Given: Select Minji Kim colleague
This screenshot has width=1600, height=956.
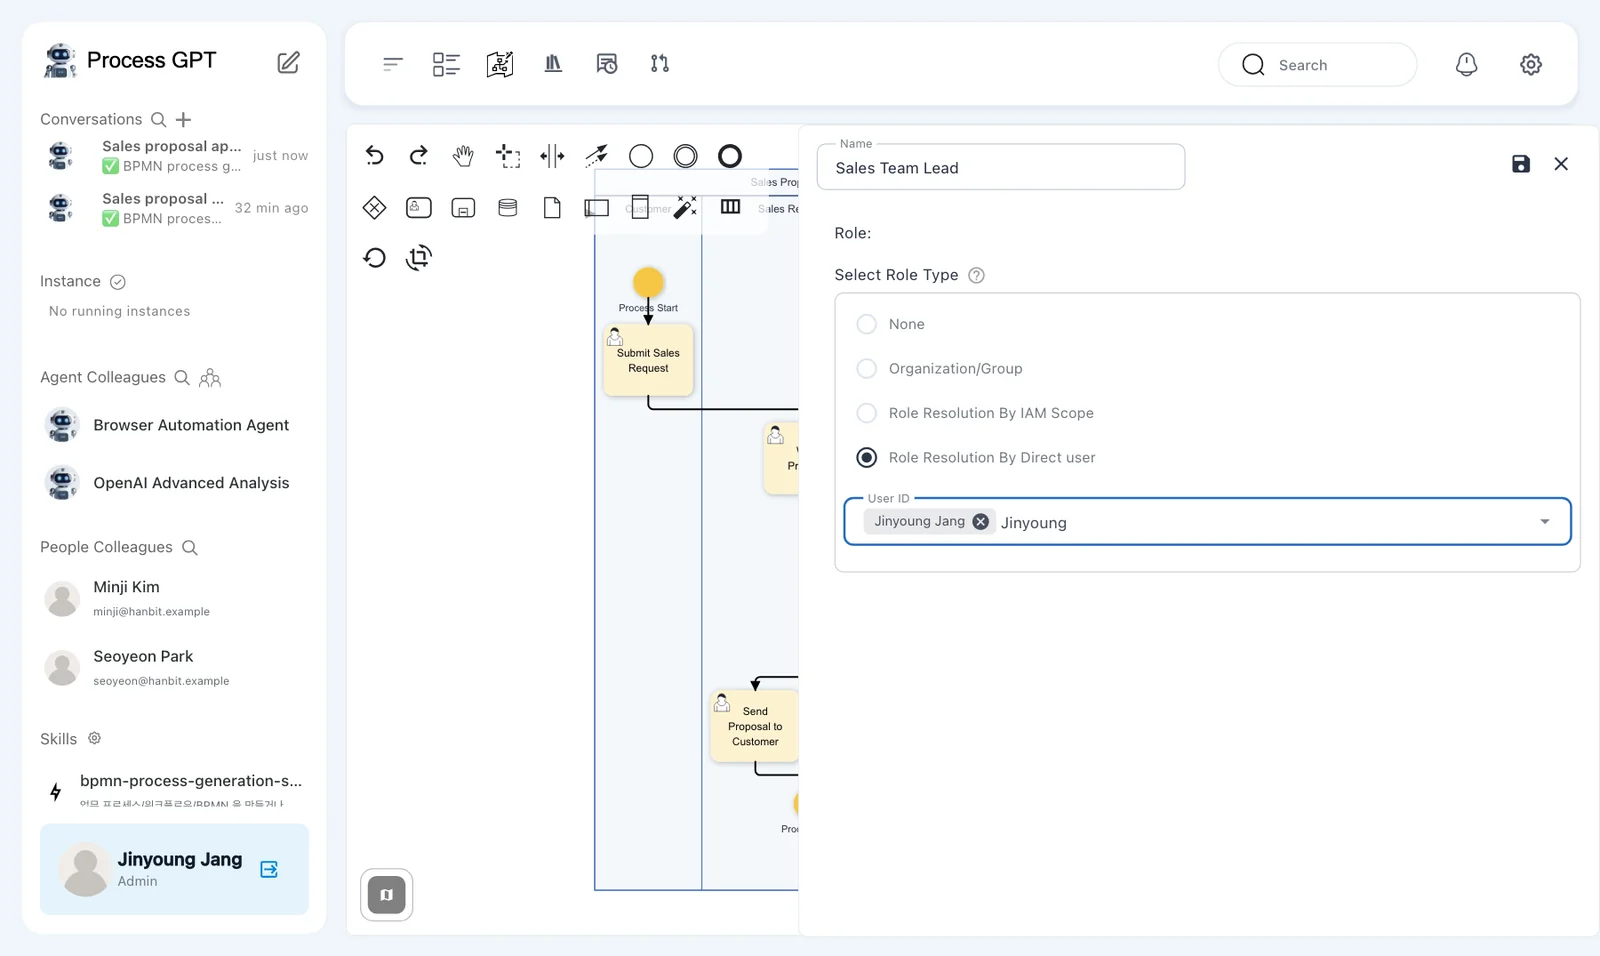Looking at the screenshot, I should pyautogui.click(x=174, y=598).
